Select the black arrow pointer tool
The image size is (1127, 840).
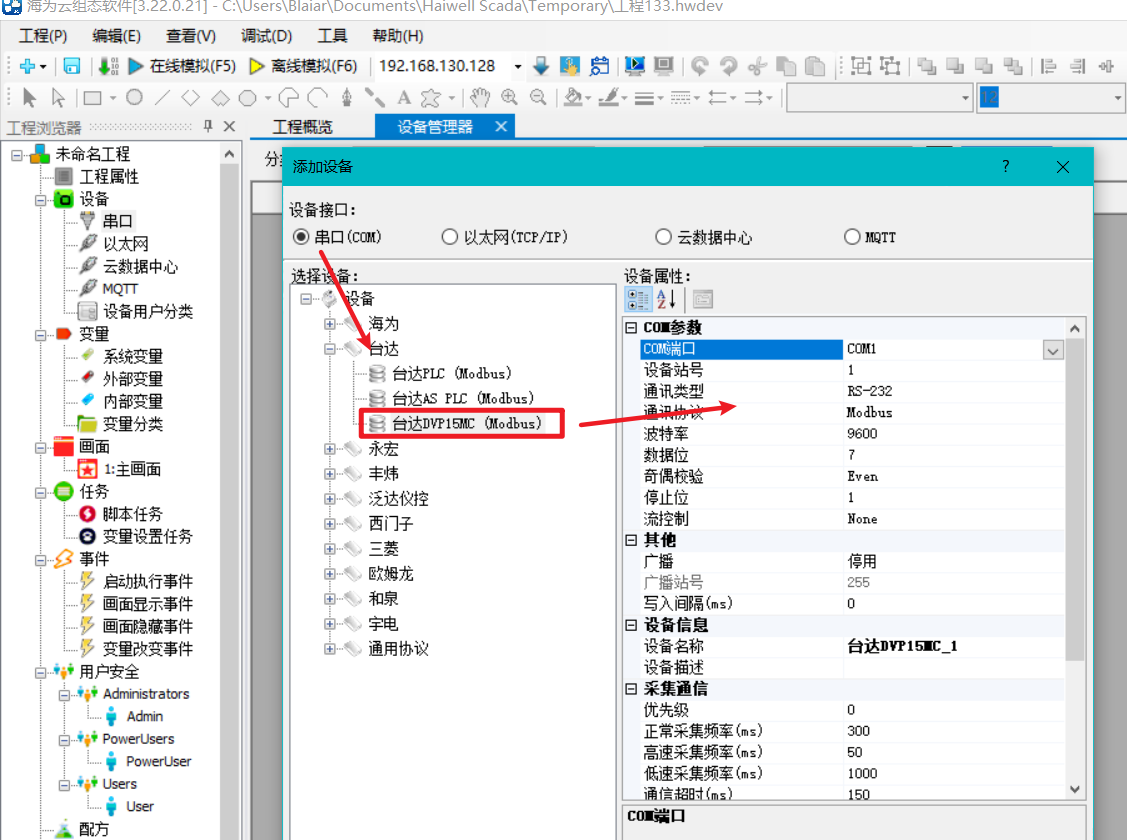29,97
